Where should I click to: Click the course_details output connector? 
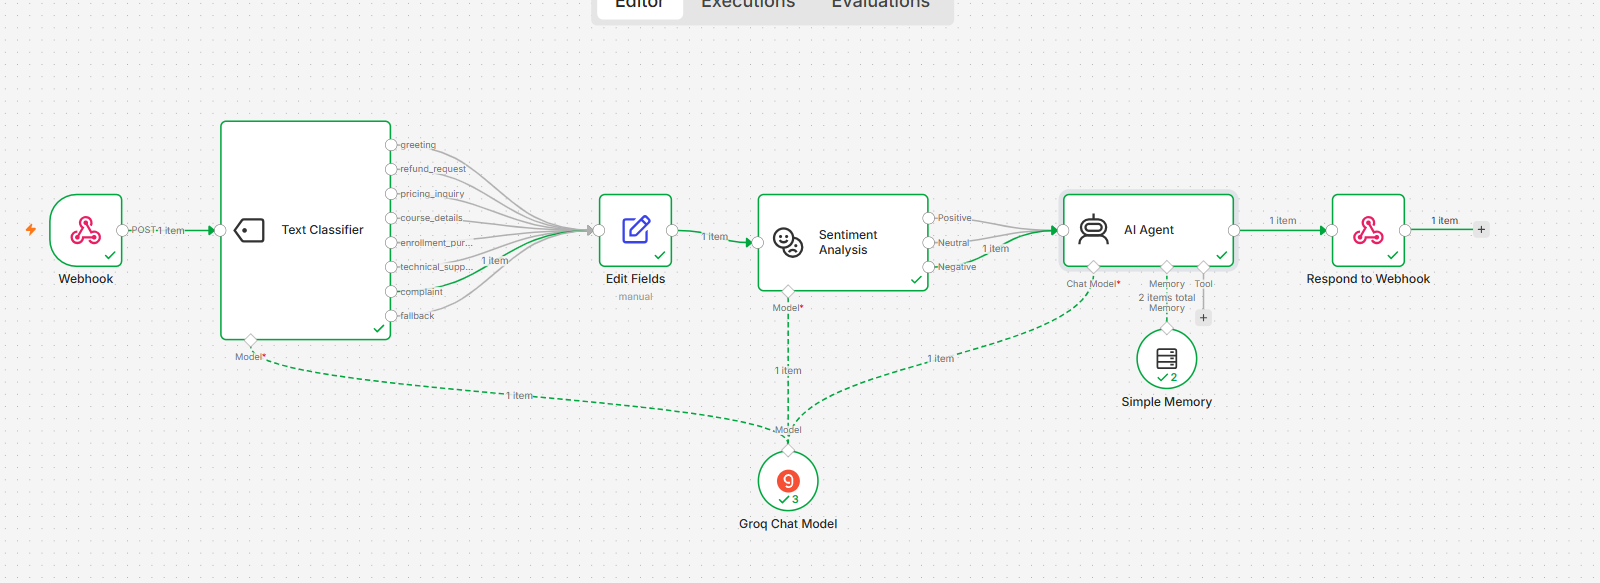coord(391,218)
